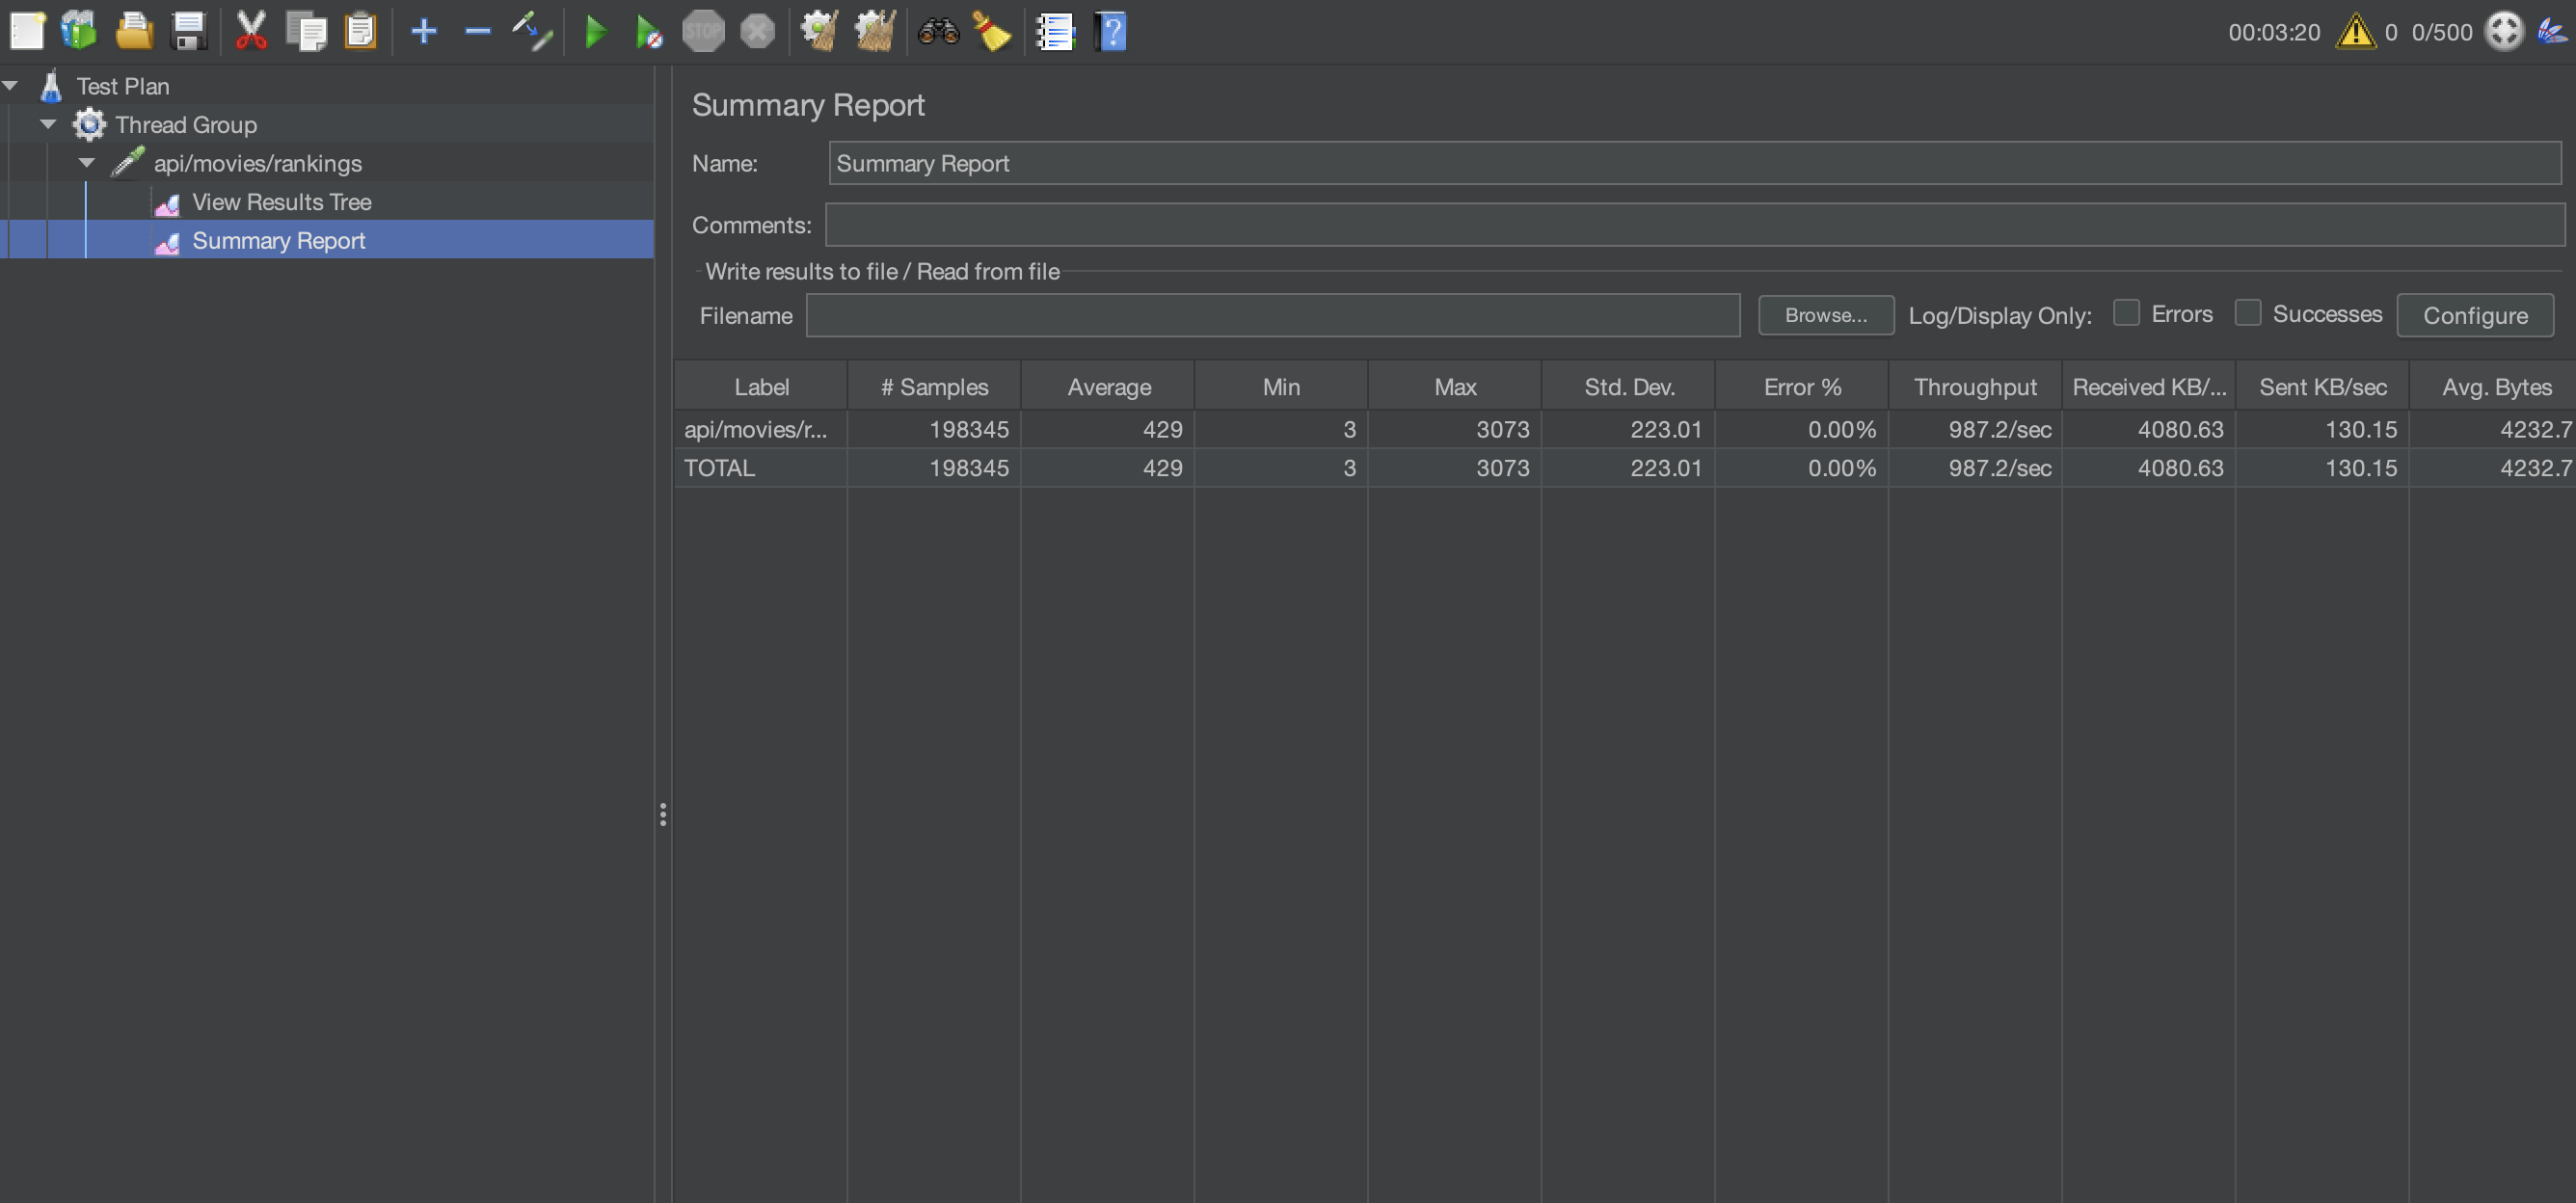Enable the Errors checkbox
The width and height of the screenshot is (2576, 1203).
[x=2126, y=313]
